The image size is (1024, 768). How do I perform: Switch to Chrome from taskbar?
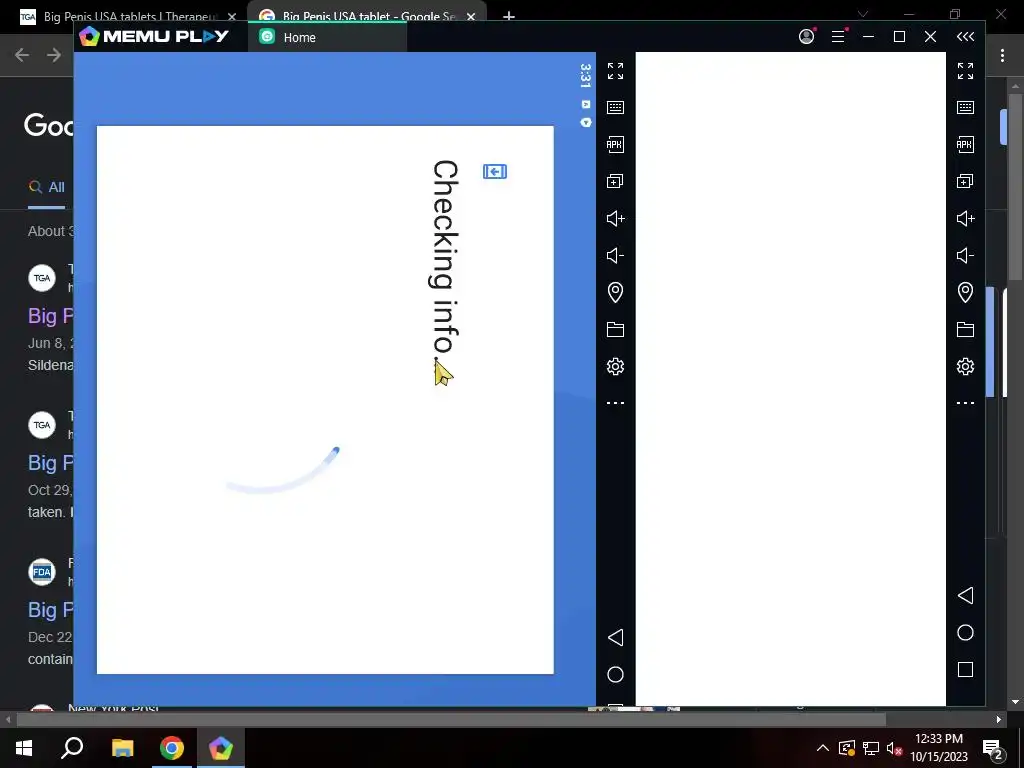[x=172, y=748]
